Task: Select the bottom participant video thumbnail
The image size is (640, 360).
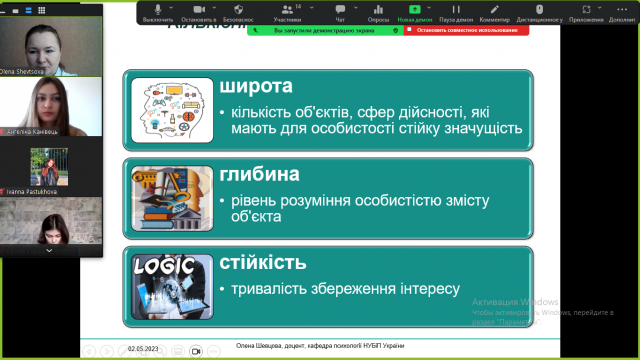Action: coord(51,221)
